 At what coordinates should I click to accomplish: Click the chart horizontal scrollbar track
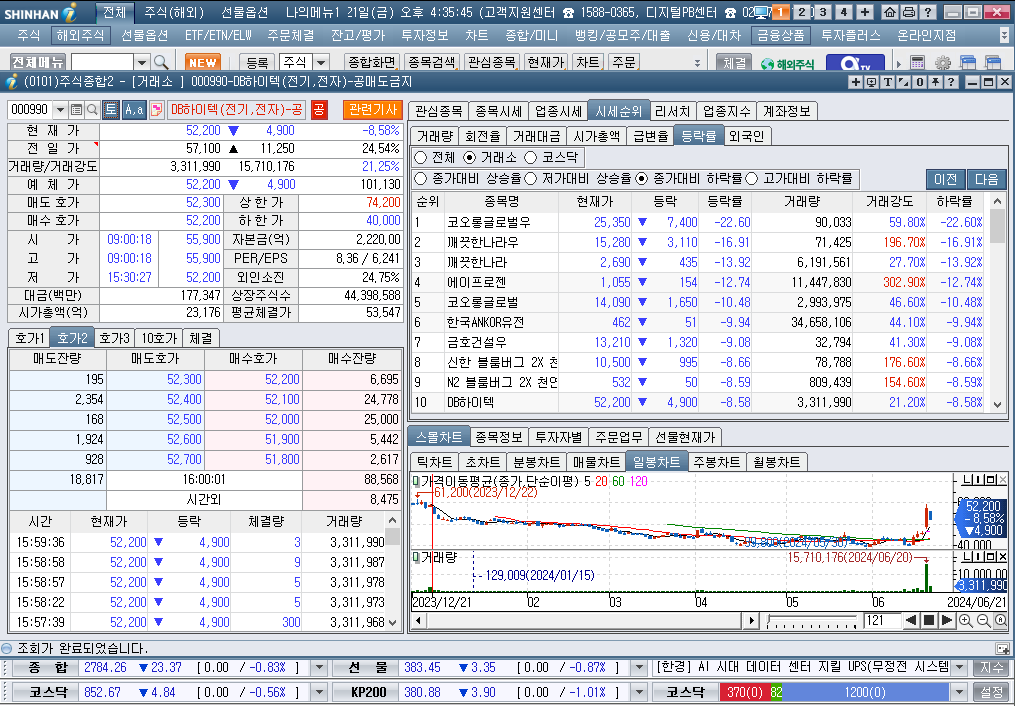pyautogui.click(x=585, y=621)
